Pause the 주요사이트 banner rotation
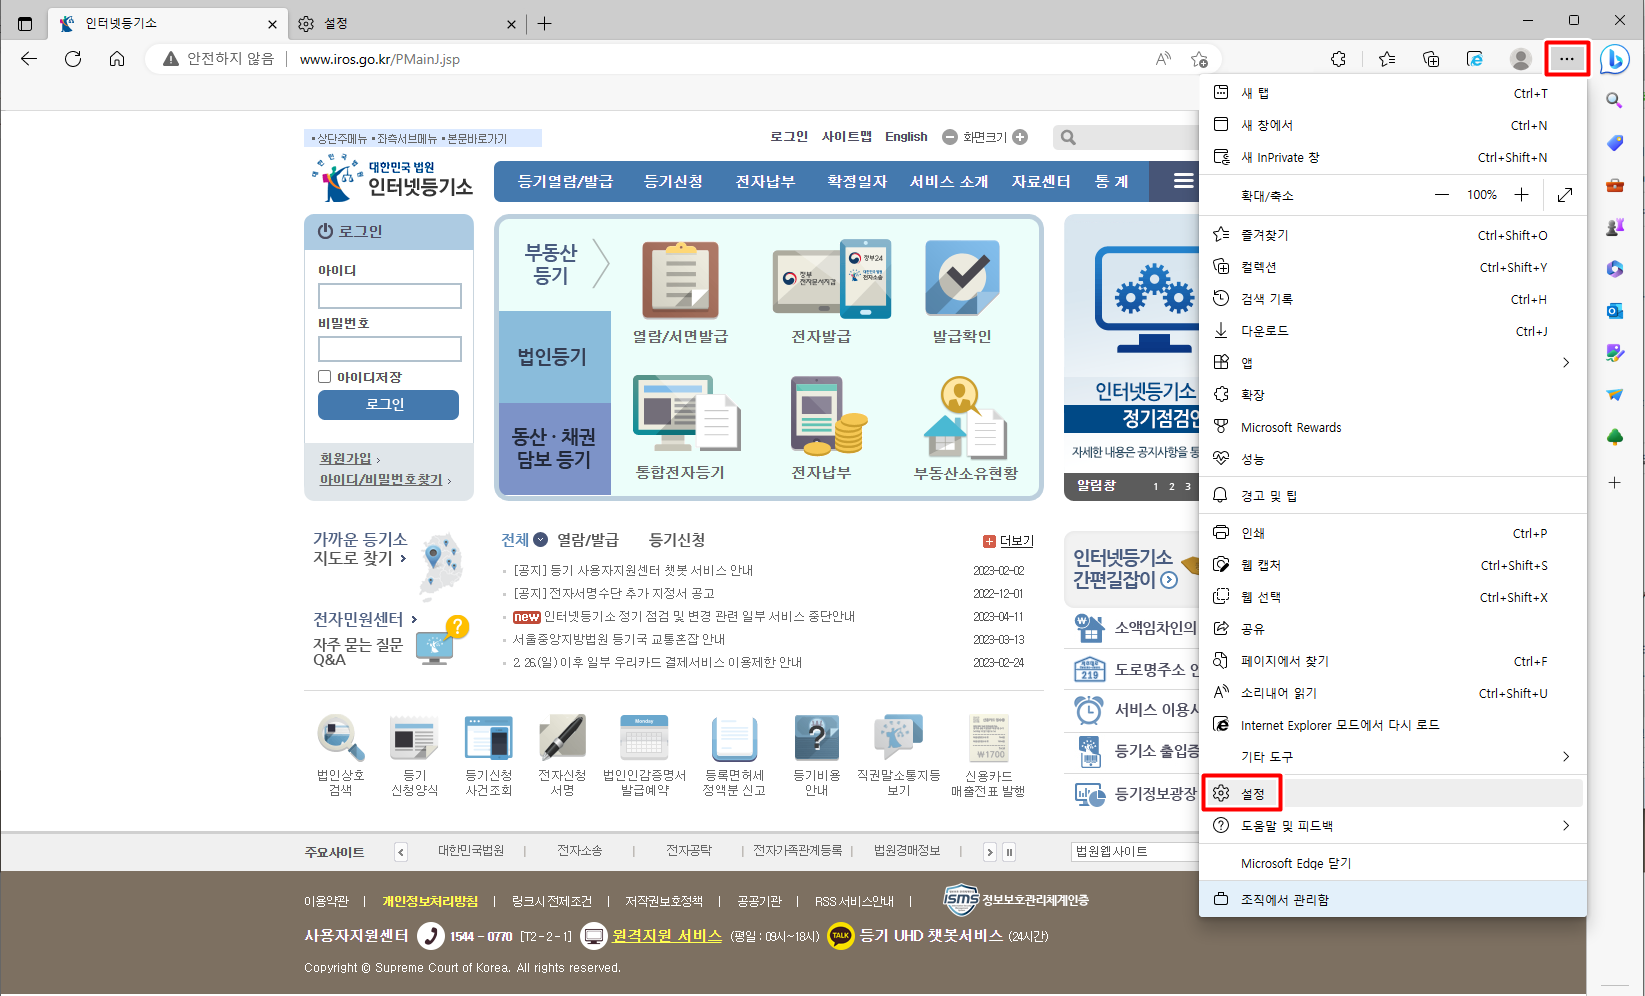The height and width of the screenshot is (996, 1645). coord(1009,852)
